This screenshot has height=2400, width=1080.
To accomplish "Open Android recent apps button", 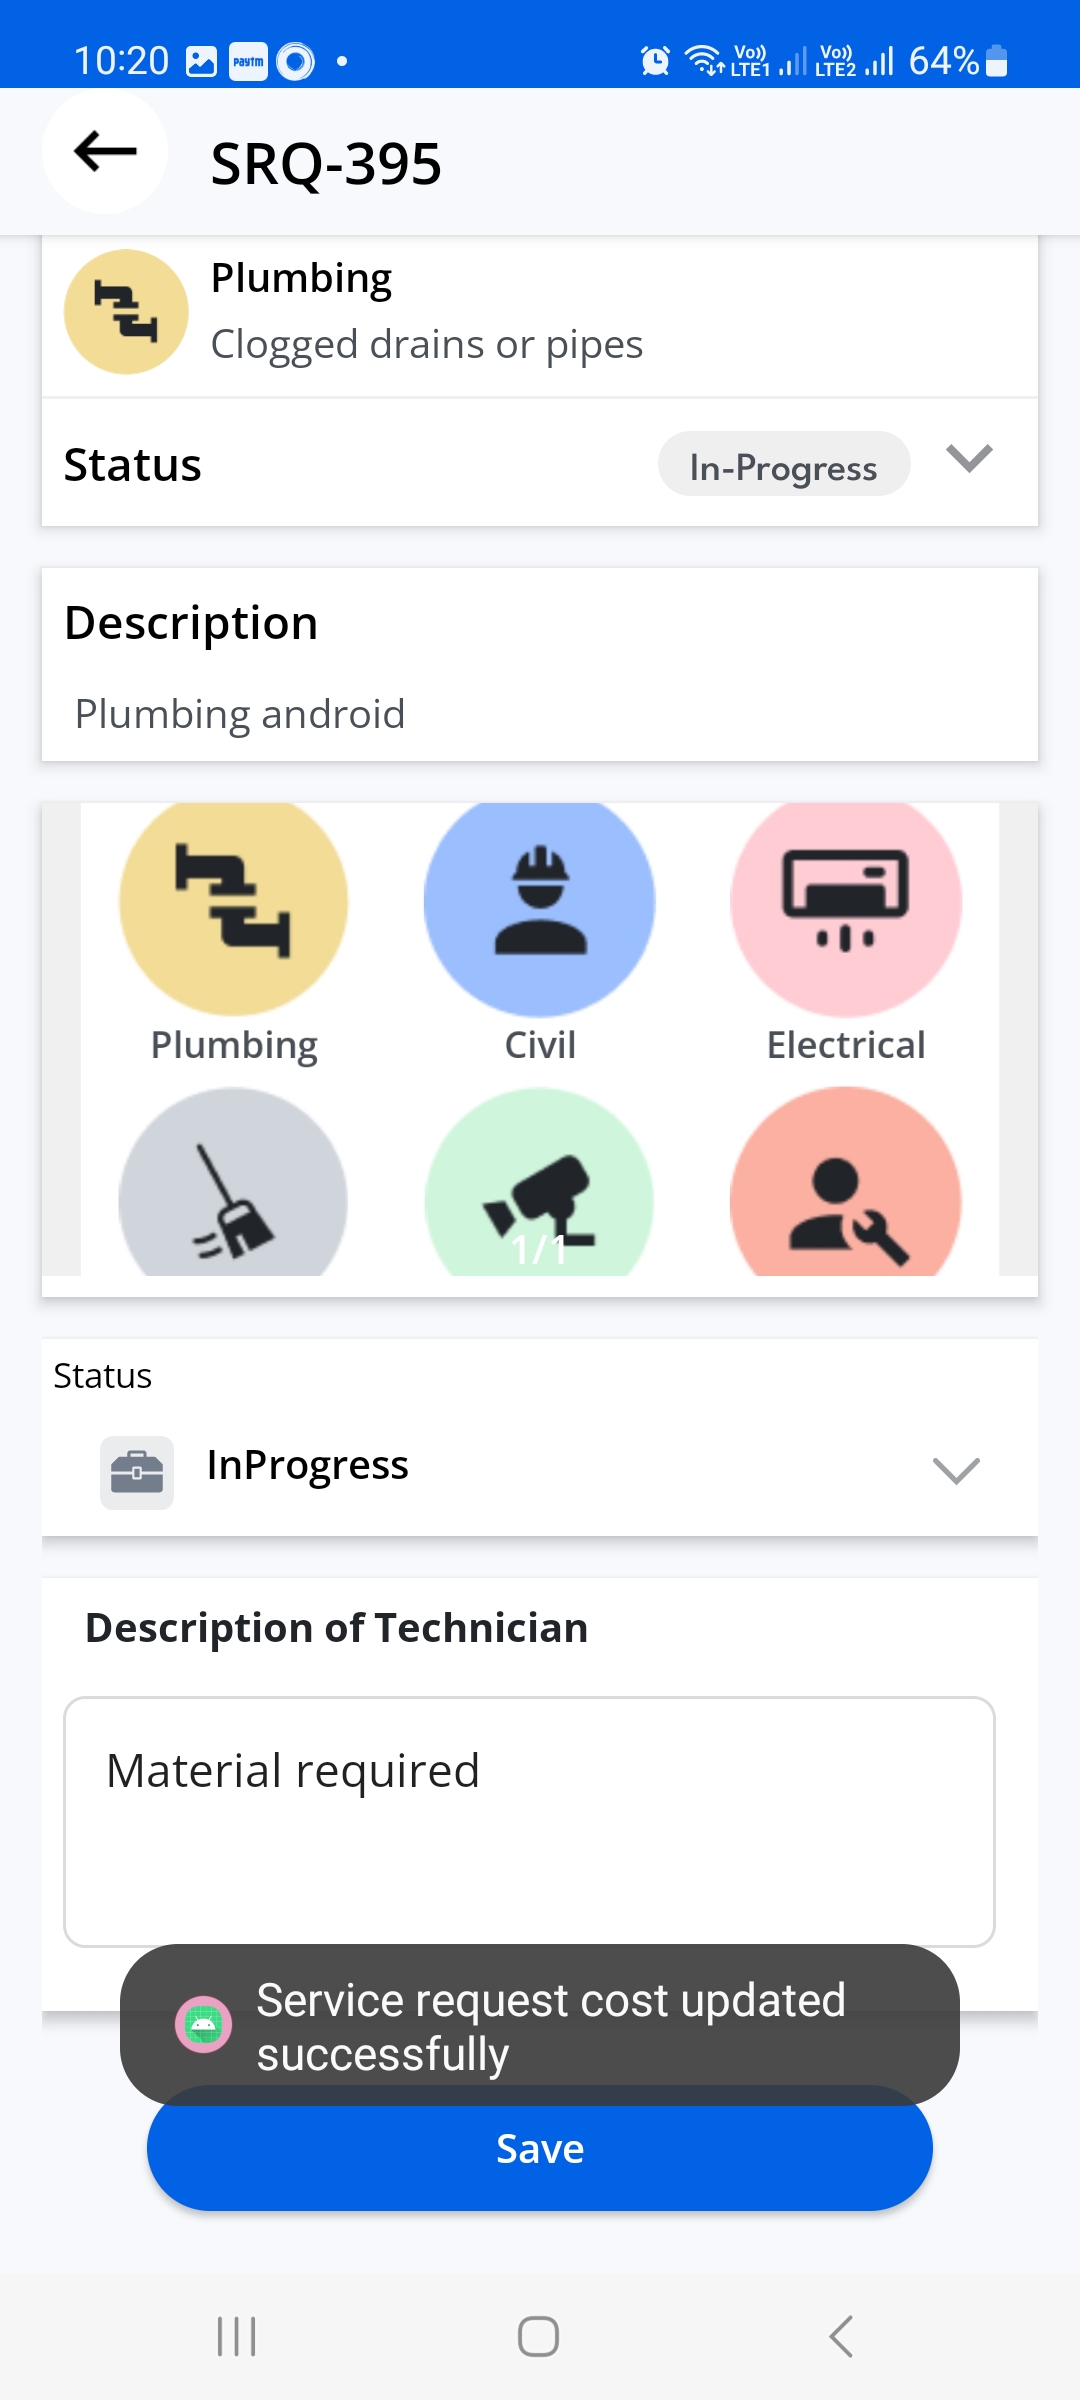I will 237,2337.
